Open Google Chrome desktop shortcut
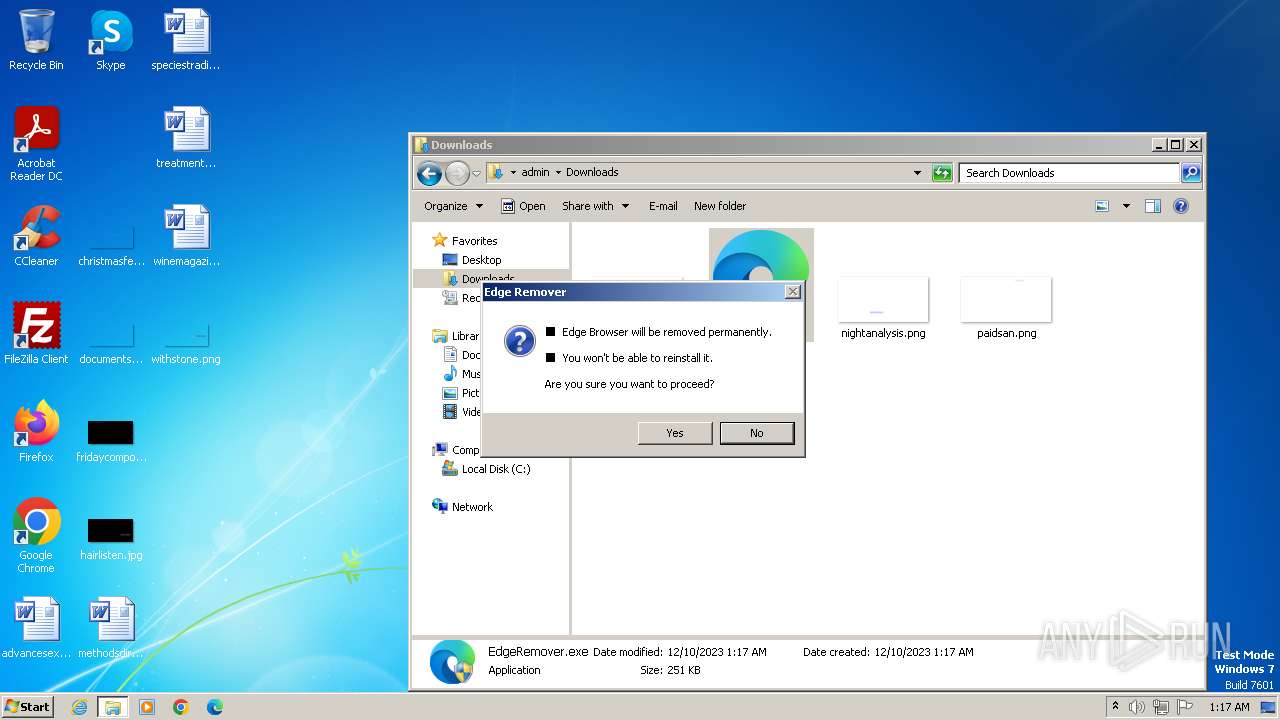This screenshot has width=1280, height=720. pyautogui.click(x=36, y=536)
